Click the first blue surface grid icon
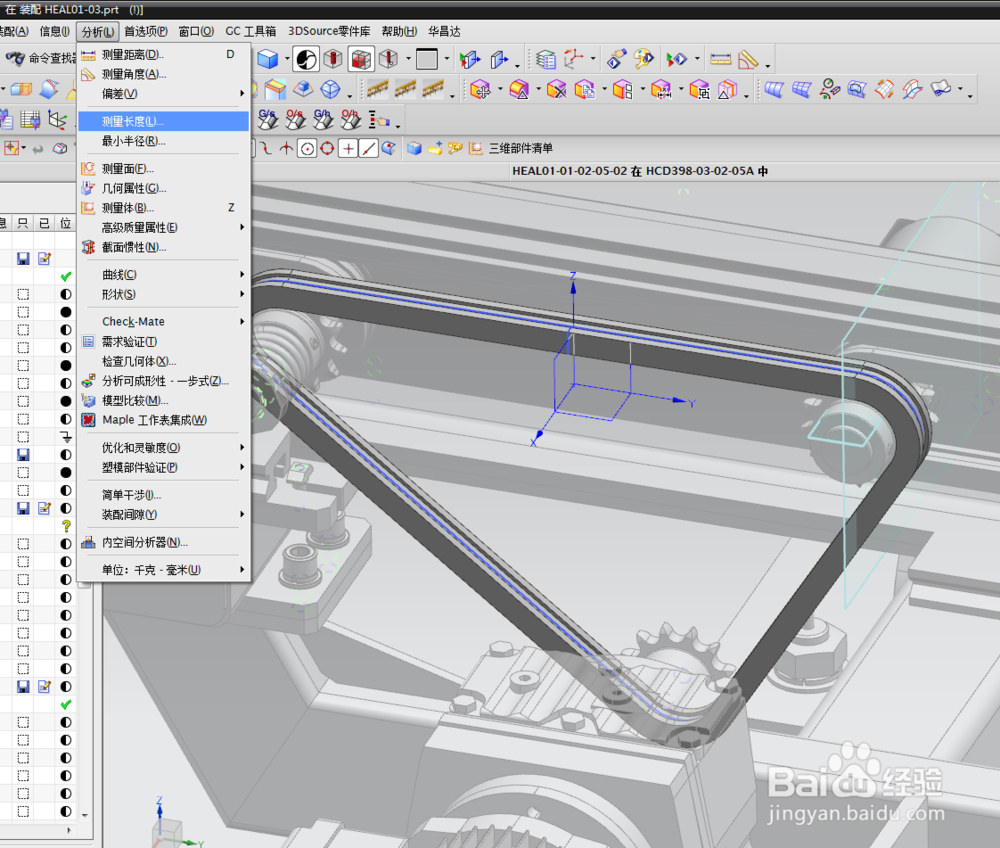Viewport: 1000px width, 848px height. (774, 90)
